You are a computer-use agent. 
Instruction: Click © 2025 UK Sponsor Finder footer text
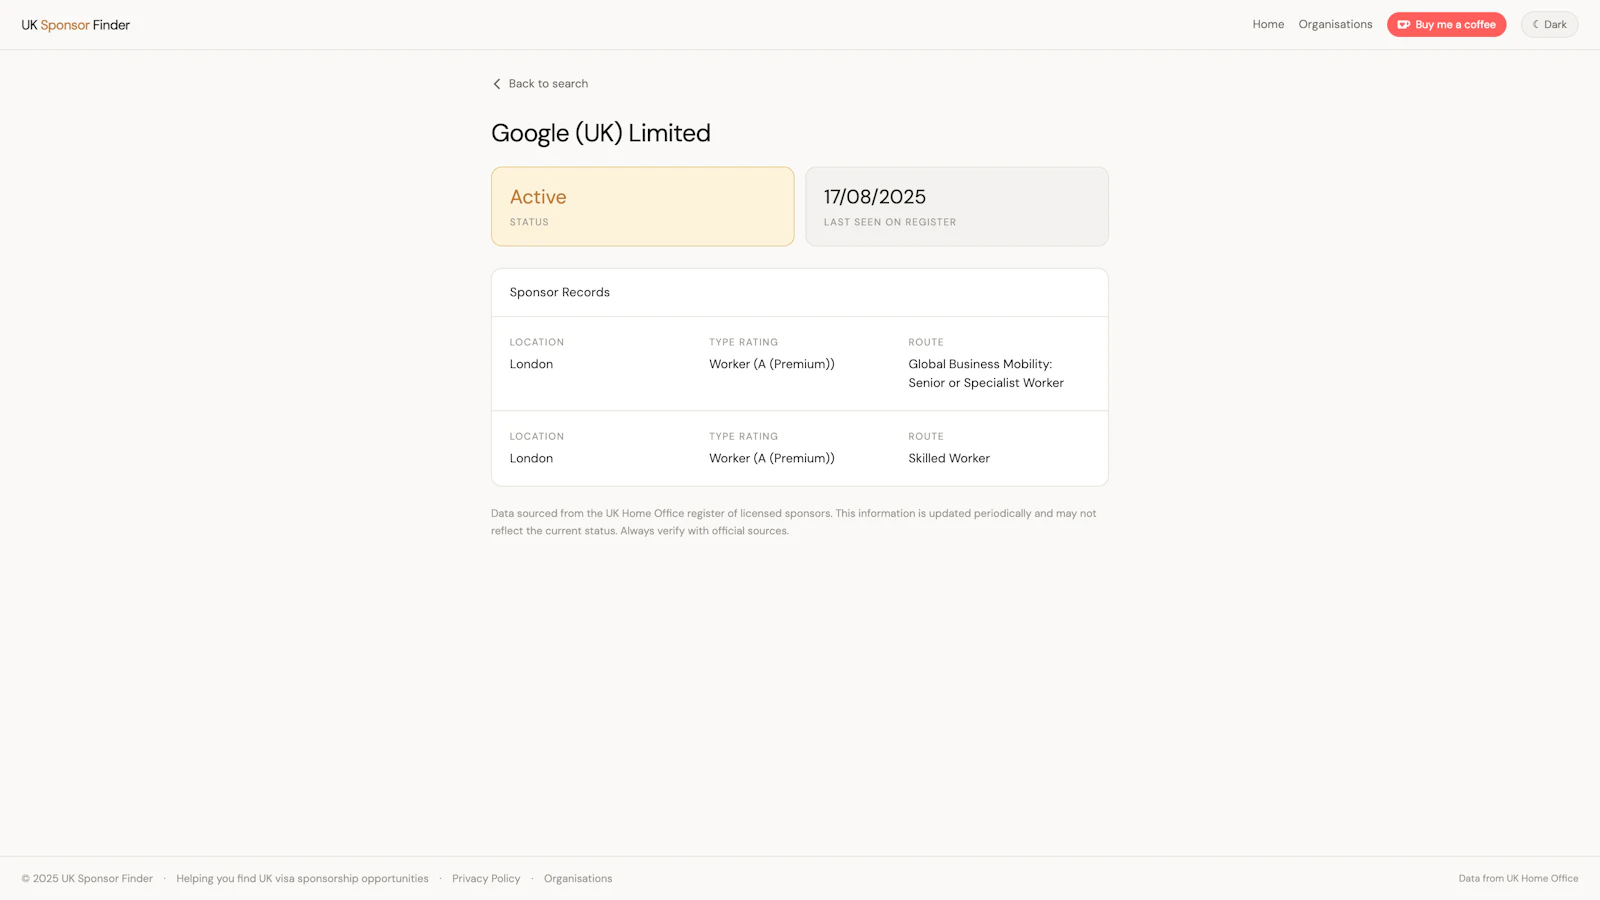[x=87, y=879]
